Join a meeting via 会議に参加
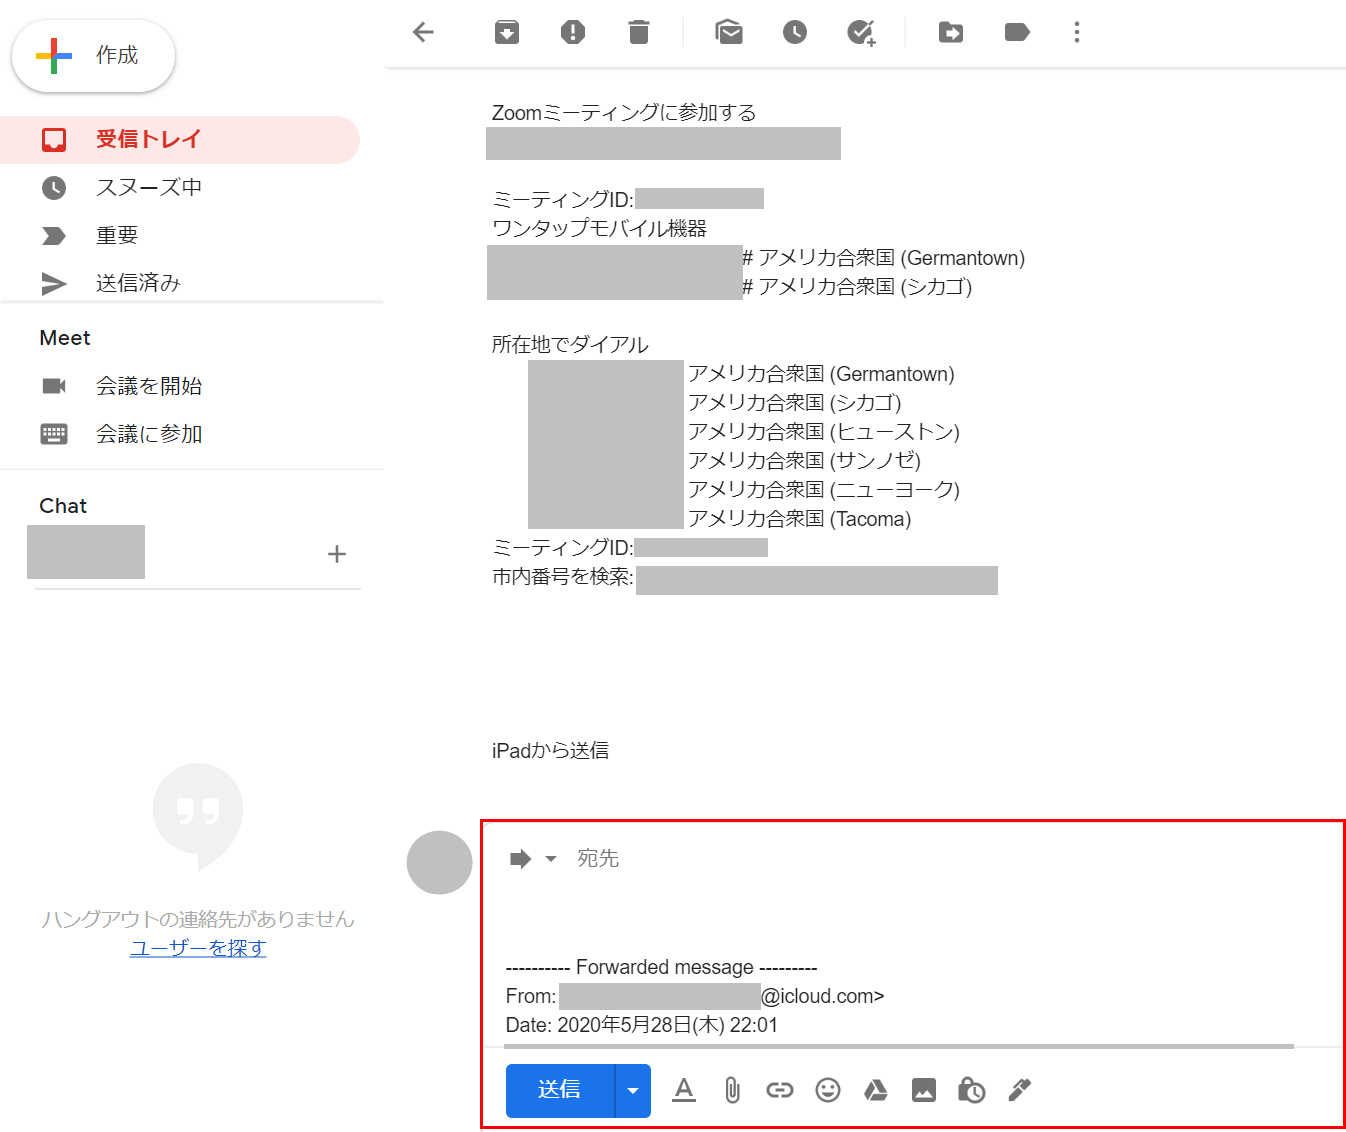This screenshot has width=1346, height=1132. coord(149,434)
